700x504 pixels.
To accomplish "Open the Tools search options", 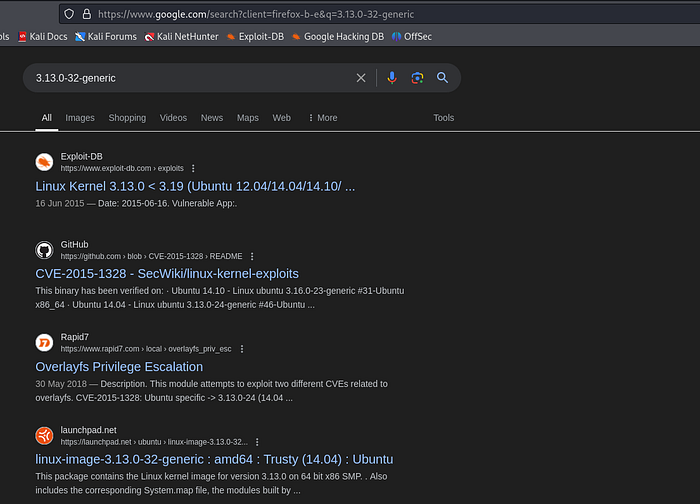I will pos(443,118).
